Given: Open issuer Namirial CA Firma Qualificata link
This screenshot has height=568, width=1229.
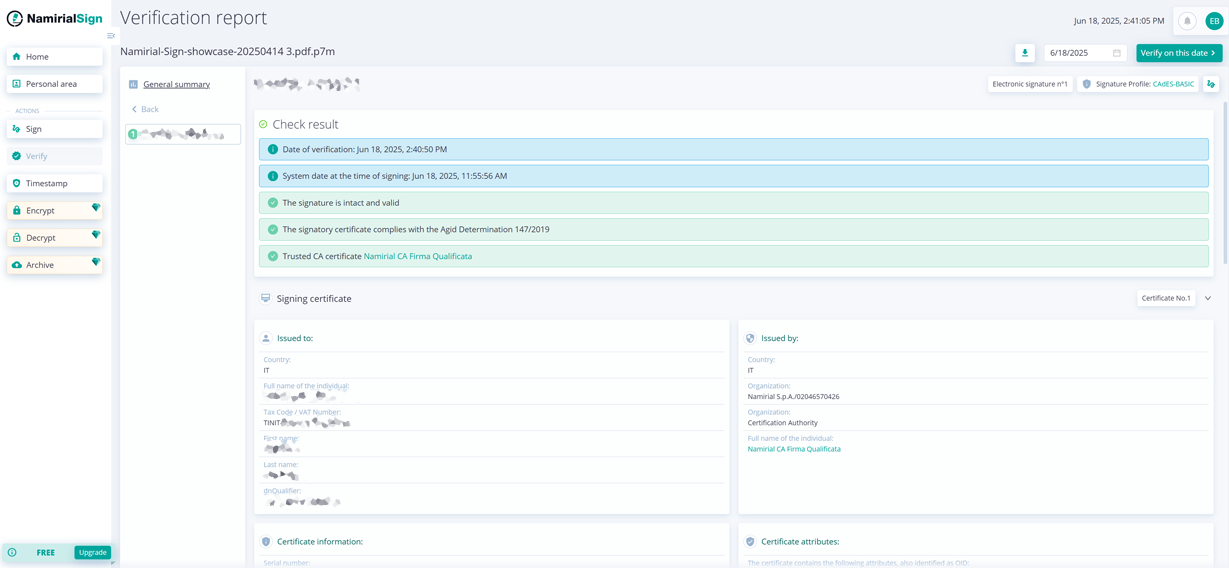Looking at the screenshot, I should tap(794, 449).
